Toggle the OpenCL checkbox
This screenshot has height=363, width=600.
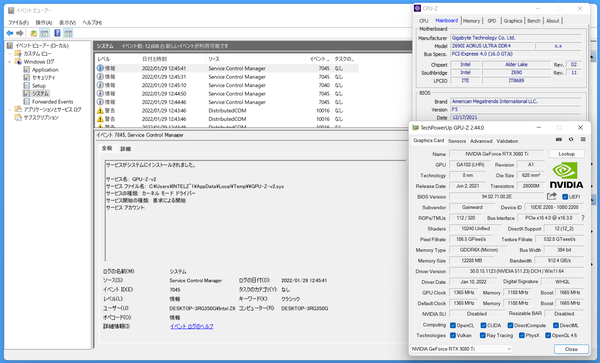(453, 326)
